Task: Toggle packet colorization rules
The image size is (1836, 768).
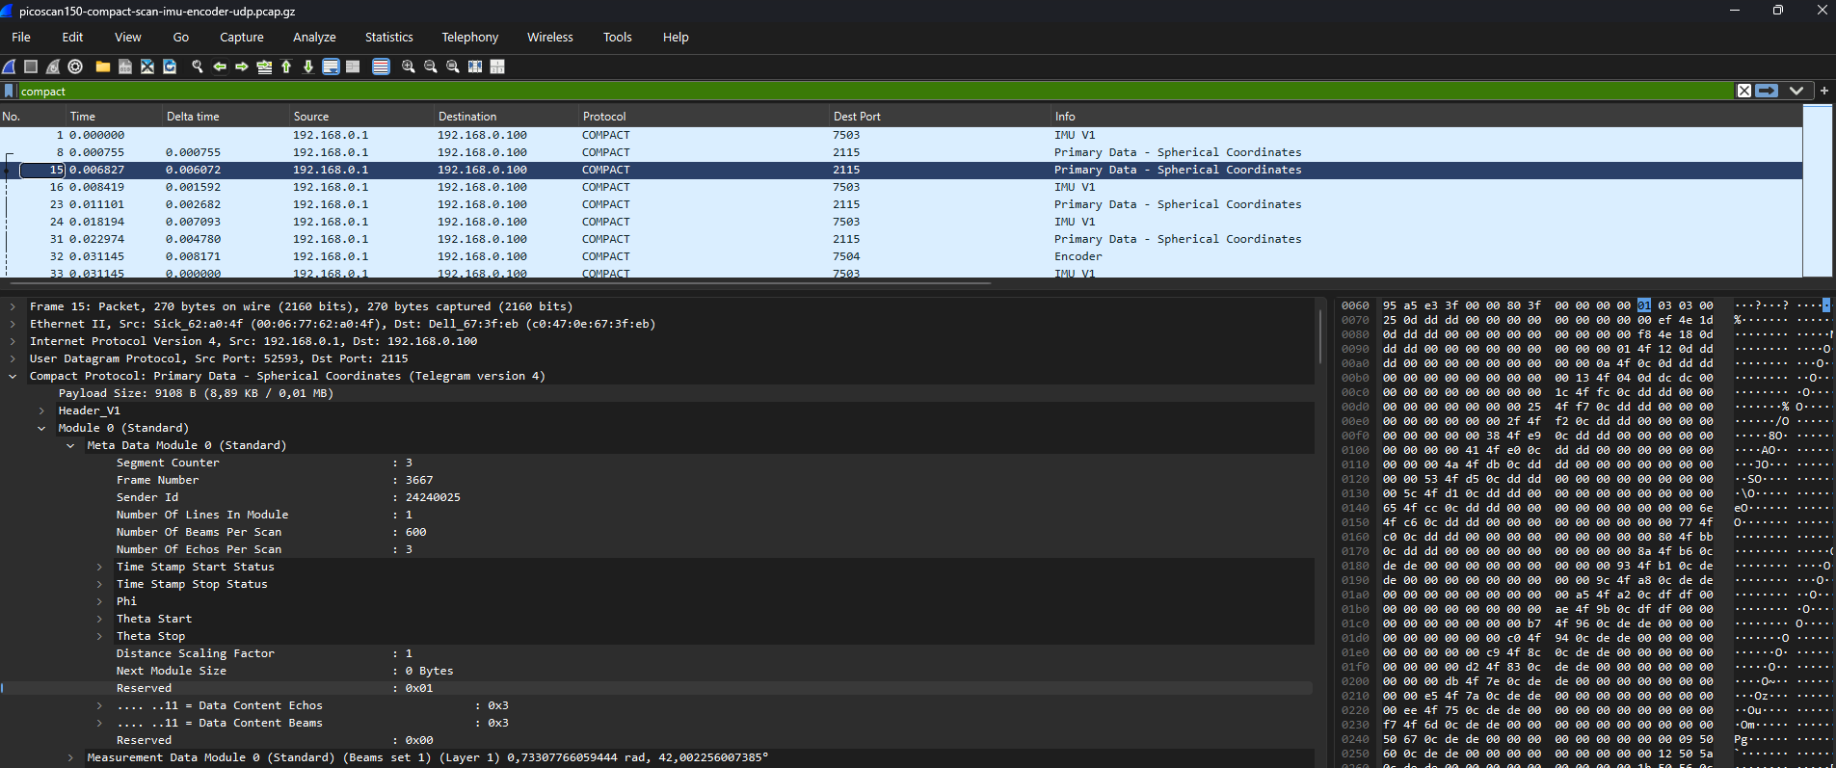Action: click(381, 67)
